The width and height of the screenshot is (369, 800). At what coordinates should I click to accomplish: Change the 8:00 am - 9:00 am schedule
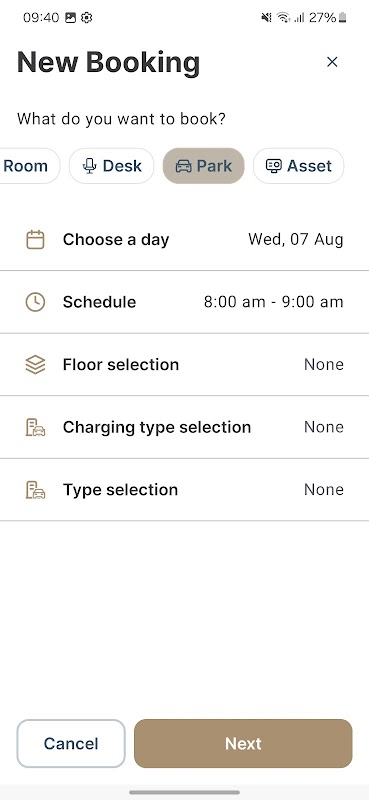(184, 302)
